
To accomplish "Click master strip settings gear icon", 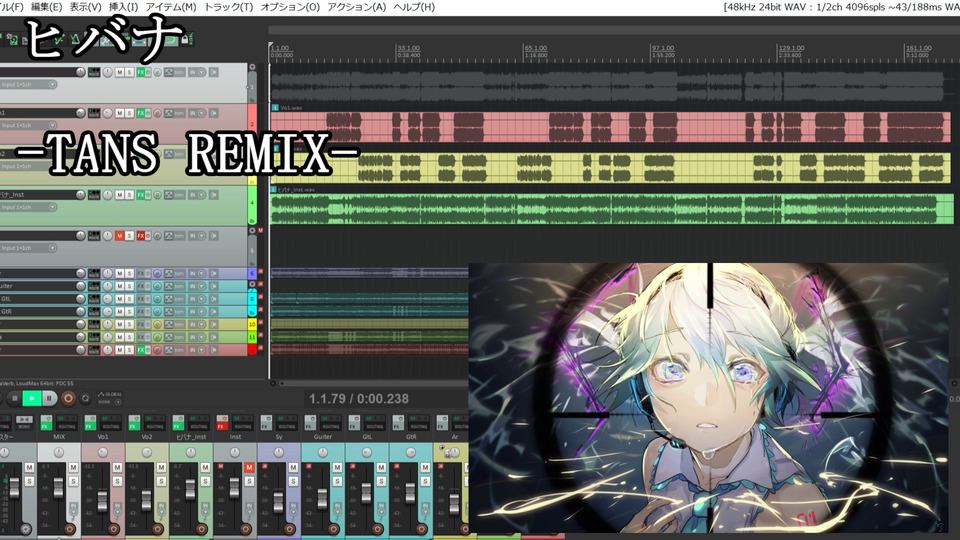I will 26,529.
